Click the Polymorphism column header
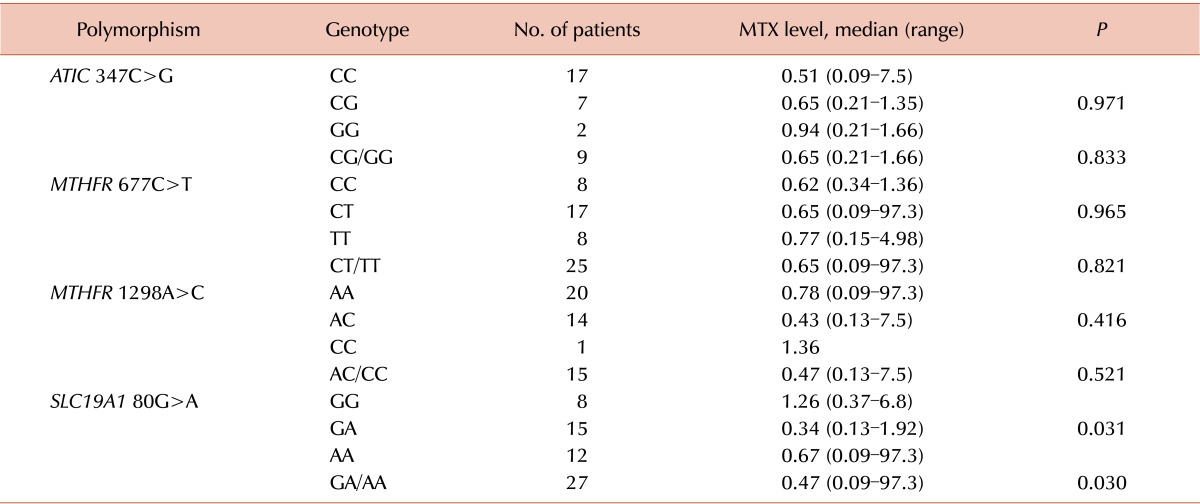The width and height of the screenshot is (1200, 504). coord(145,30)
